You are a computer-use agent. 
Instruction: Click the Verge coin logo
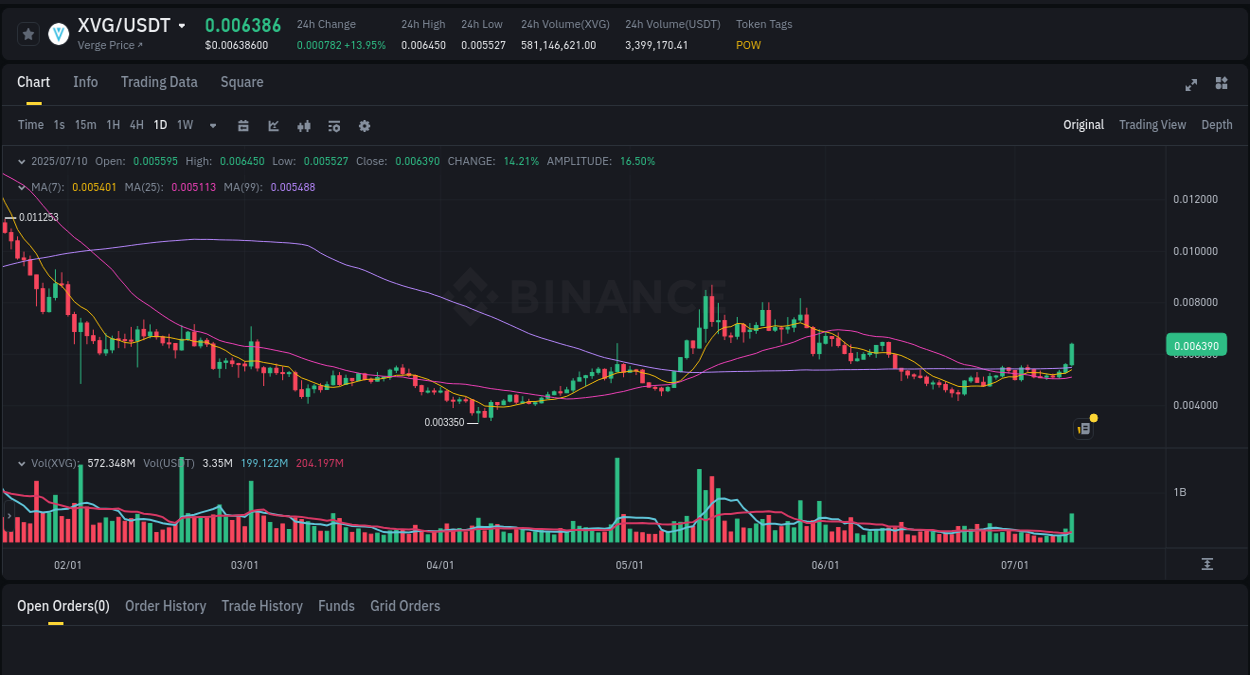click(x=57, y=33)
